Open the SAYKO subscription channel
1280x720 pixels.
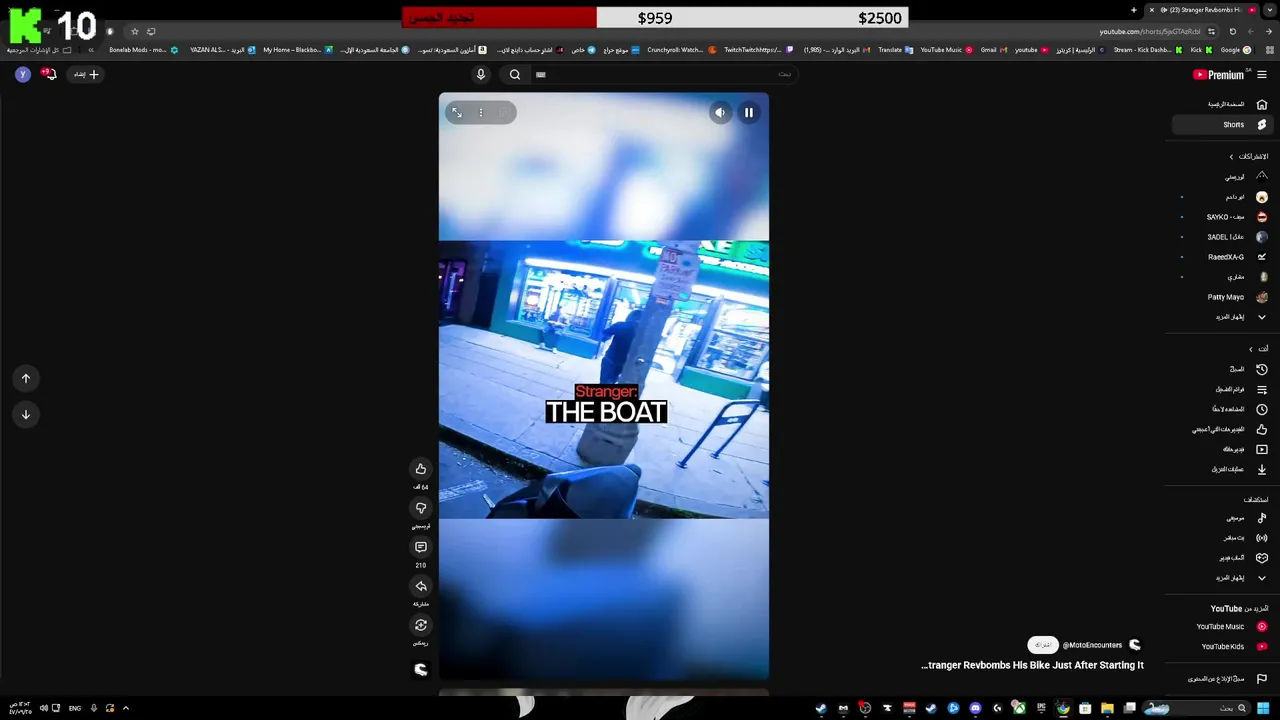[1222, 217]
